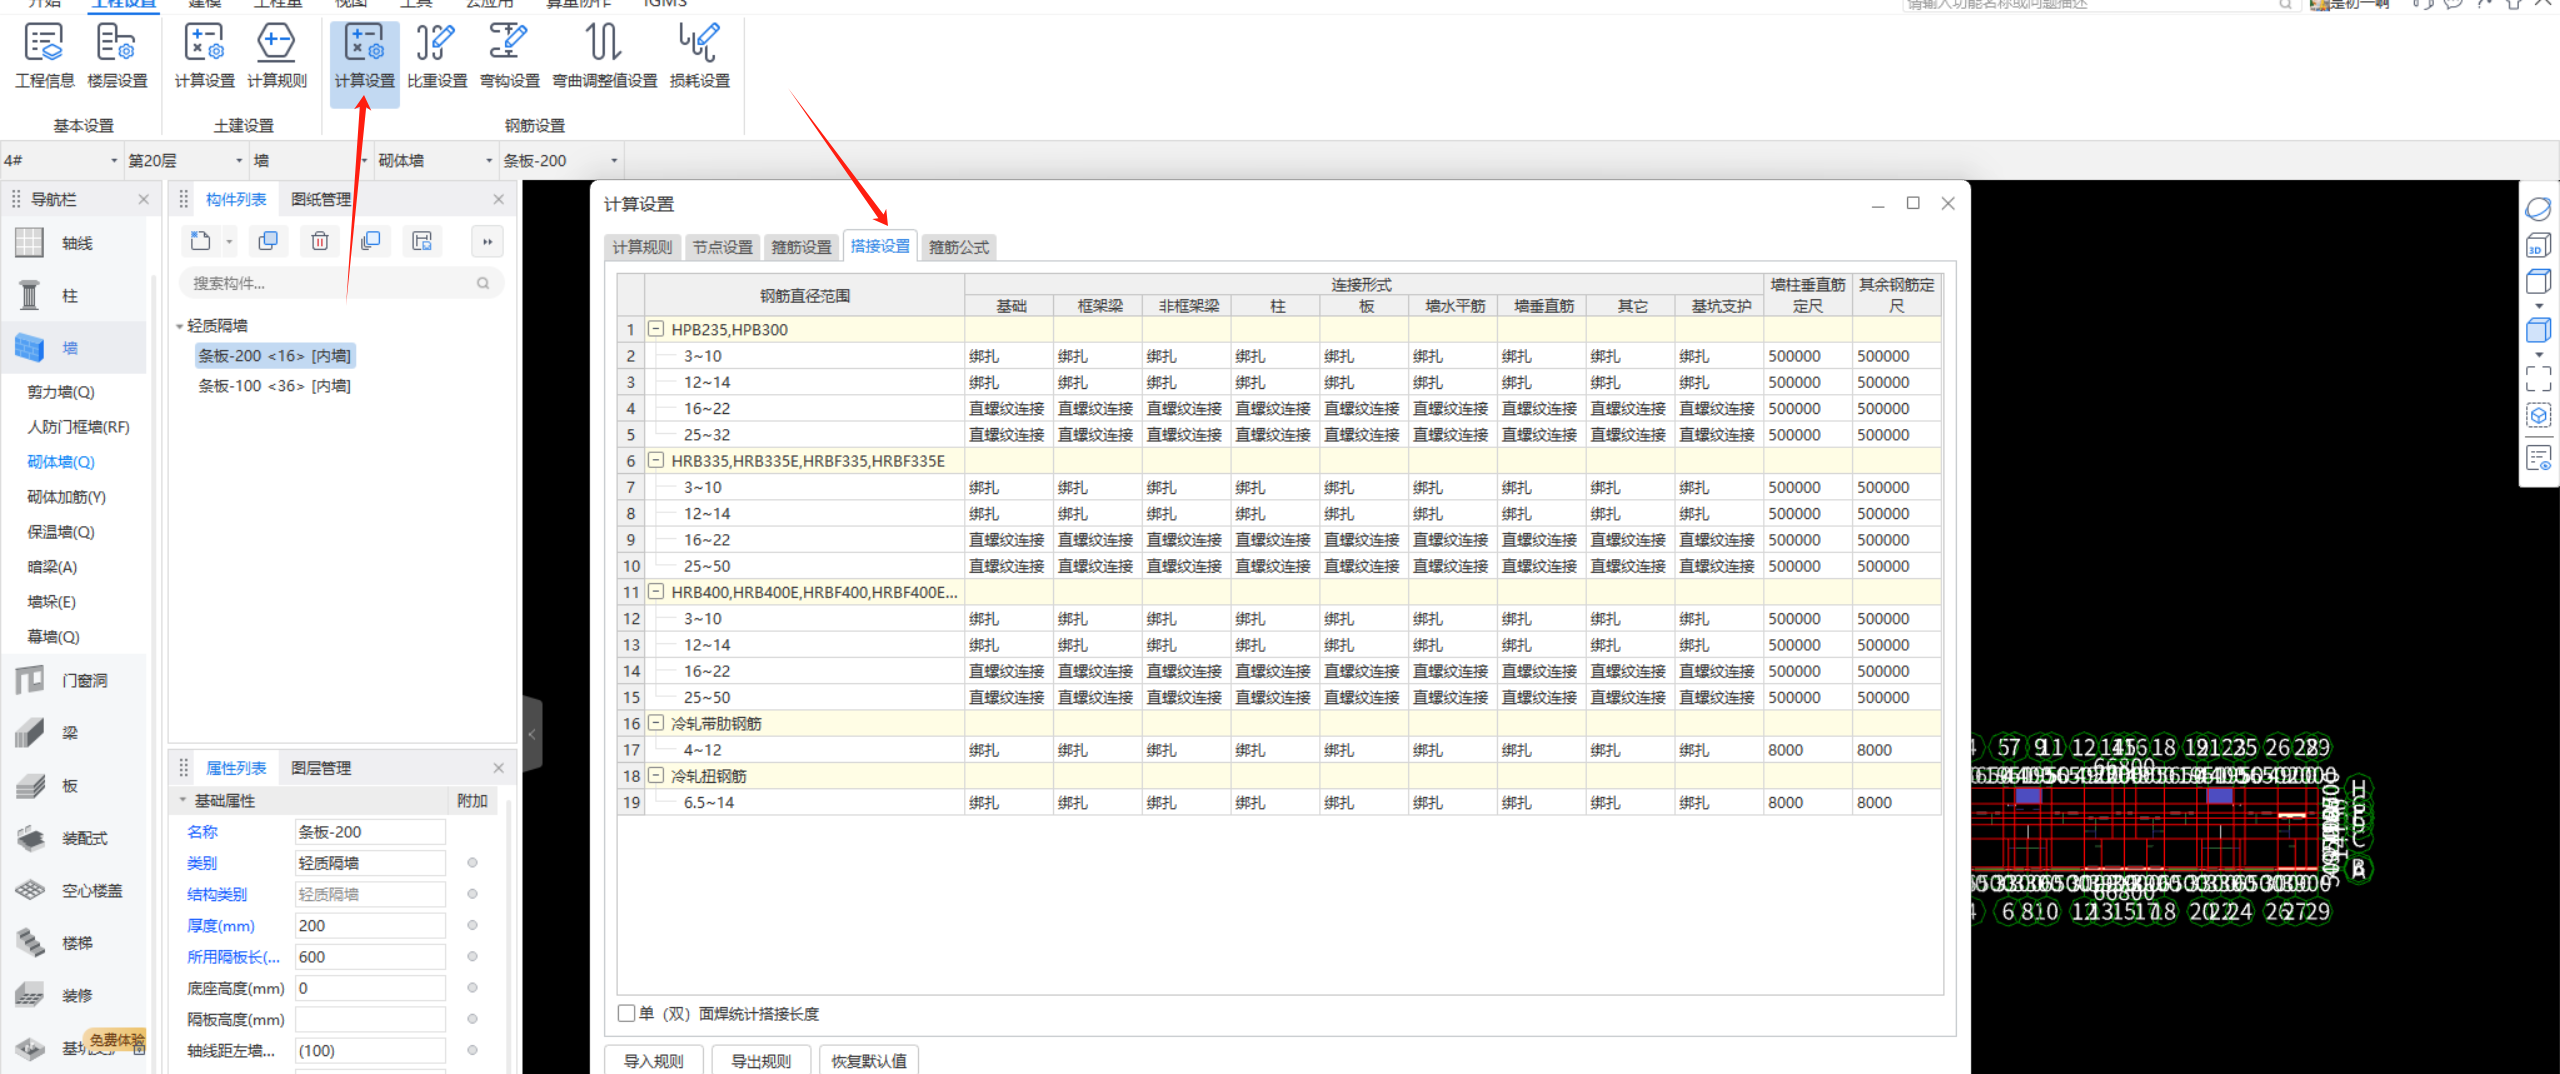This screenshot has height=1074, width=2560.
Task: Toggle 附加 circle for 厚度(mm) property
Action: click(x=472, y=925)
